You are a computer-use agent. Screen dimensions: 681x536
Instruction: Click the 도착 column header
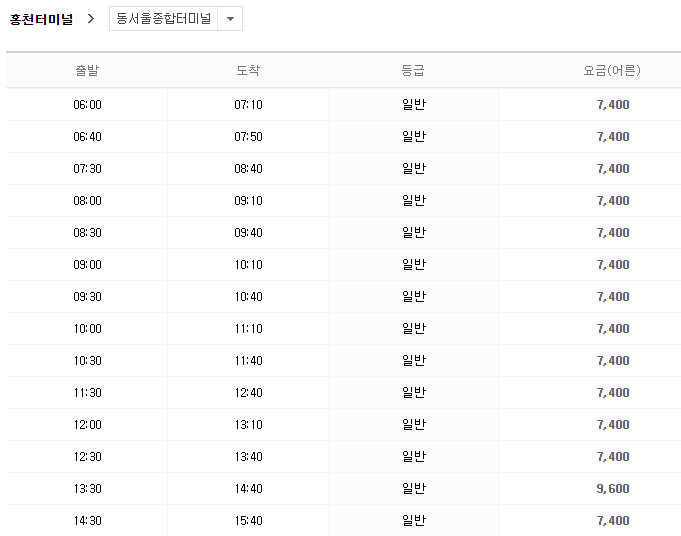coord(248,70)
